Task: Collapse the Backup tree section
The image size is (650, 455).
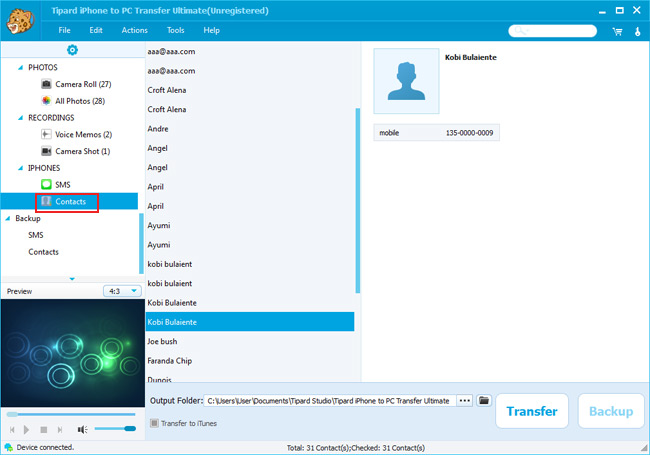Action: pyautogui.click(x=7, y=218)
